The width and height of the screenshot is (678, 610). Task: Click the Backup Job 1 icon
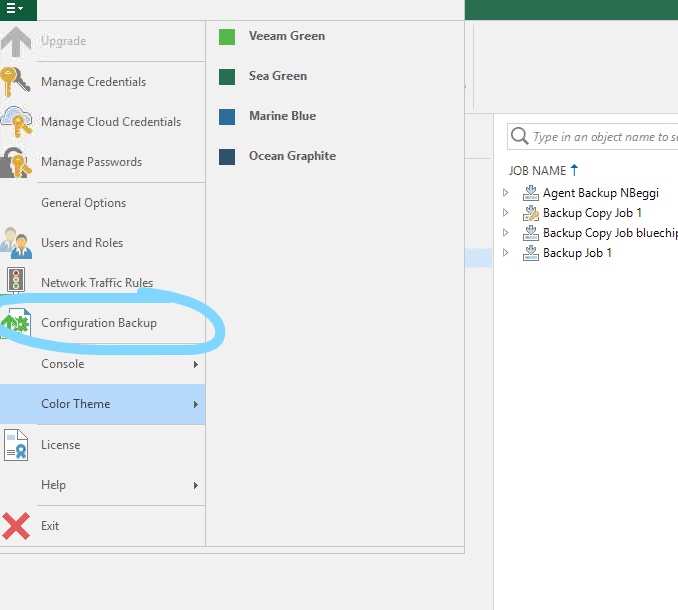(531, 253)
